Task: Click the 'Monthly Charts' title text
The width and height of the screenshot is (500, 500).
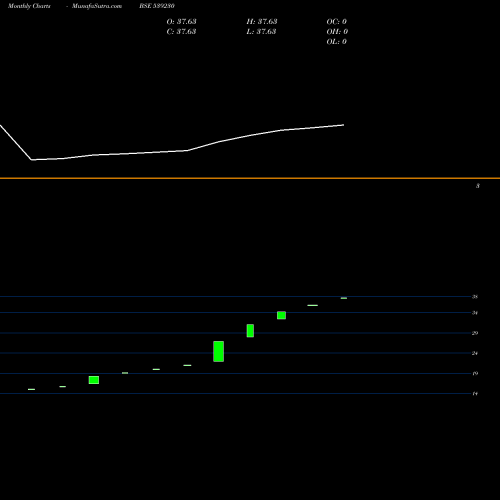Action: click(29, 6)
